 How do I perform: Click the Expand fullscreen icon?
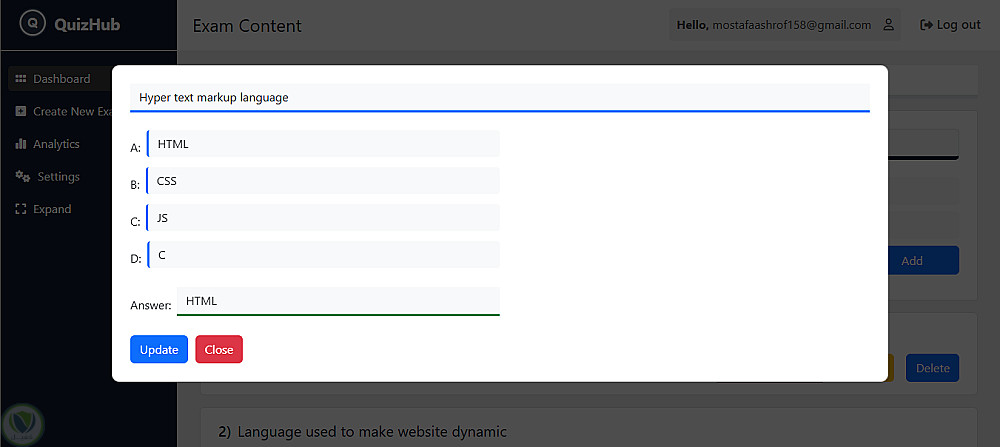pos(21,209)
